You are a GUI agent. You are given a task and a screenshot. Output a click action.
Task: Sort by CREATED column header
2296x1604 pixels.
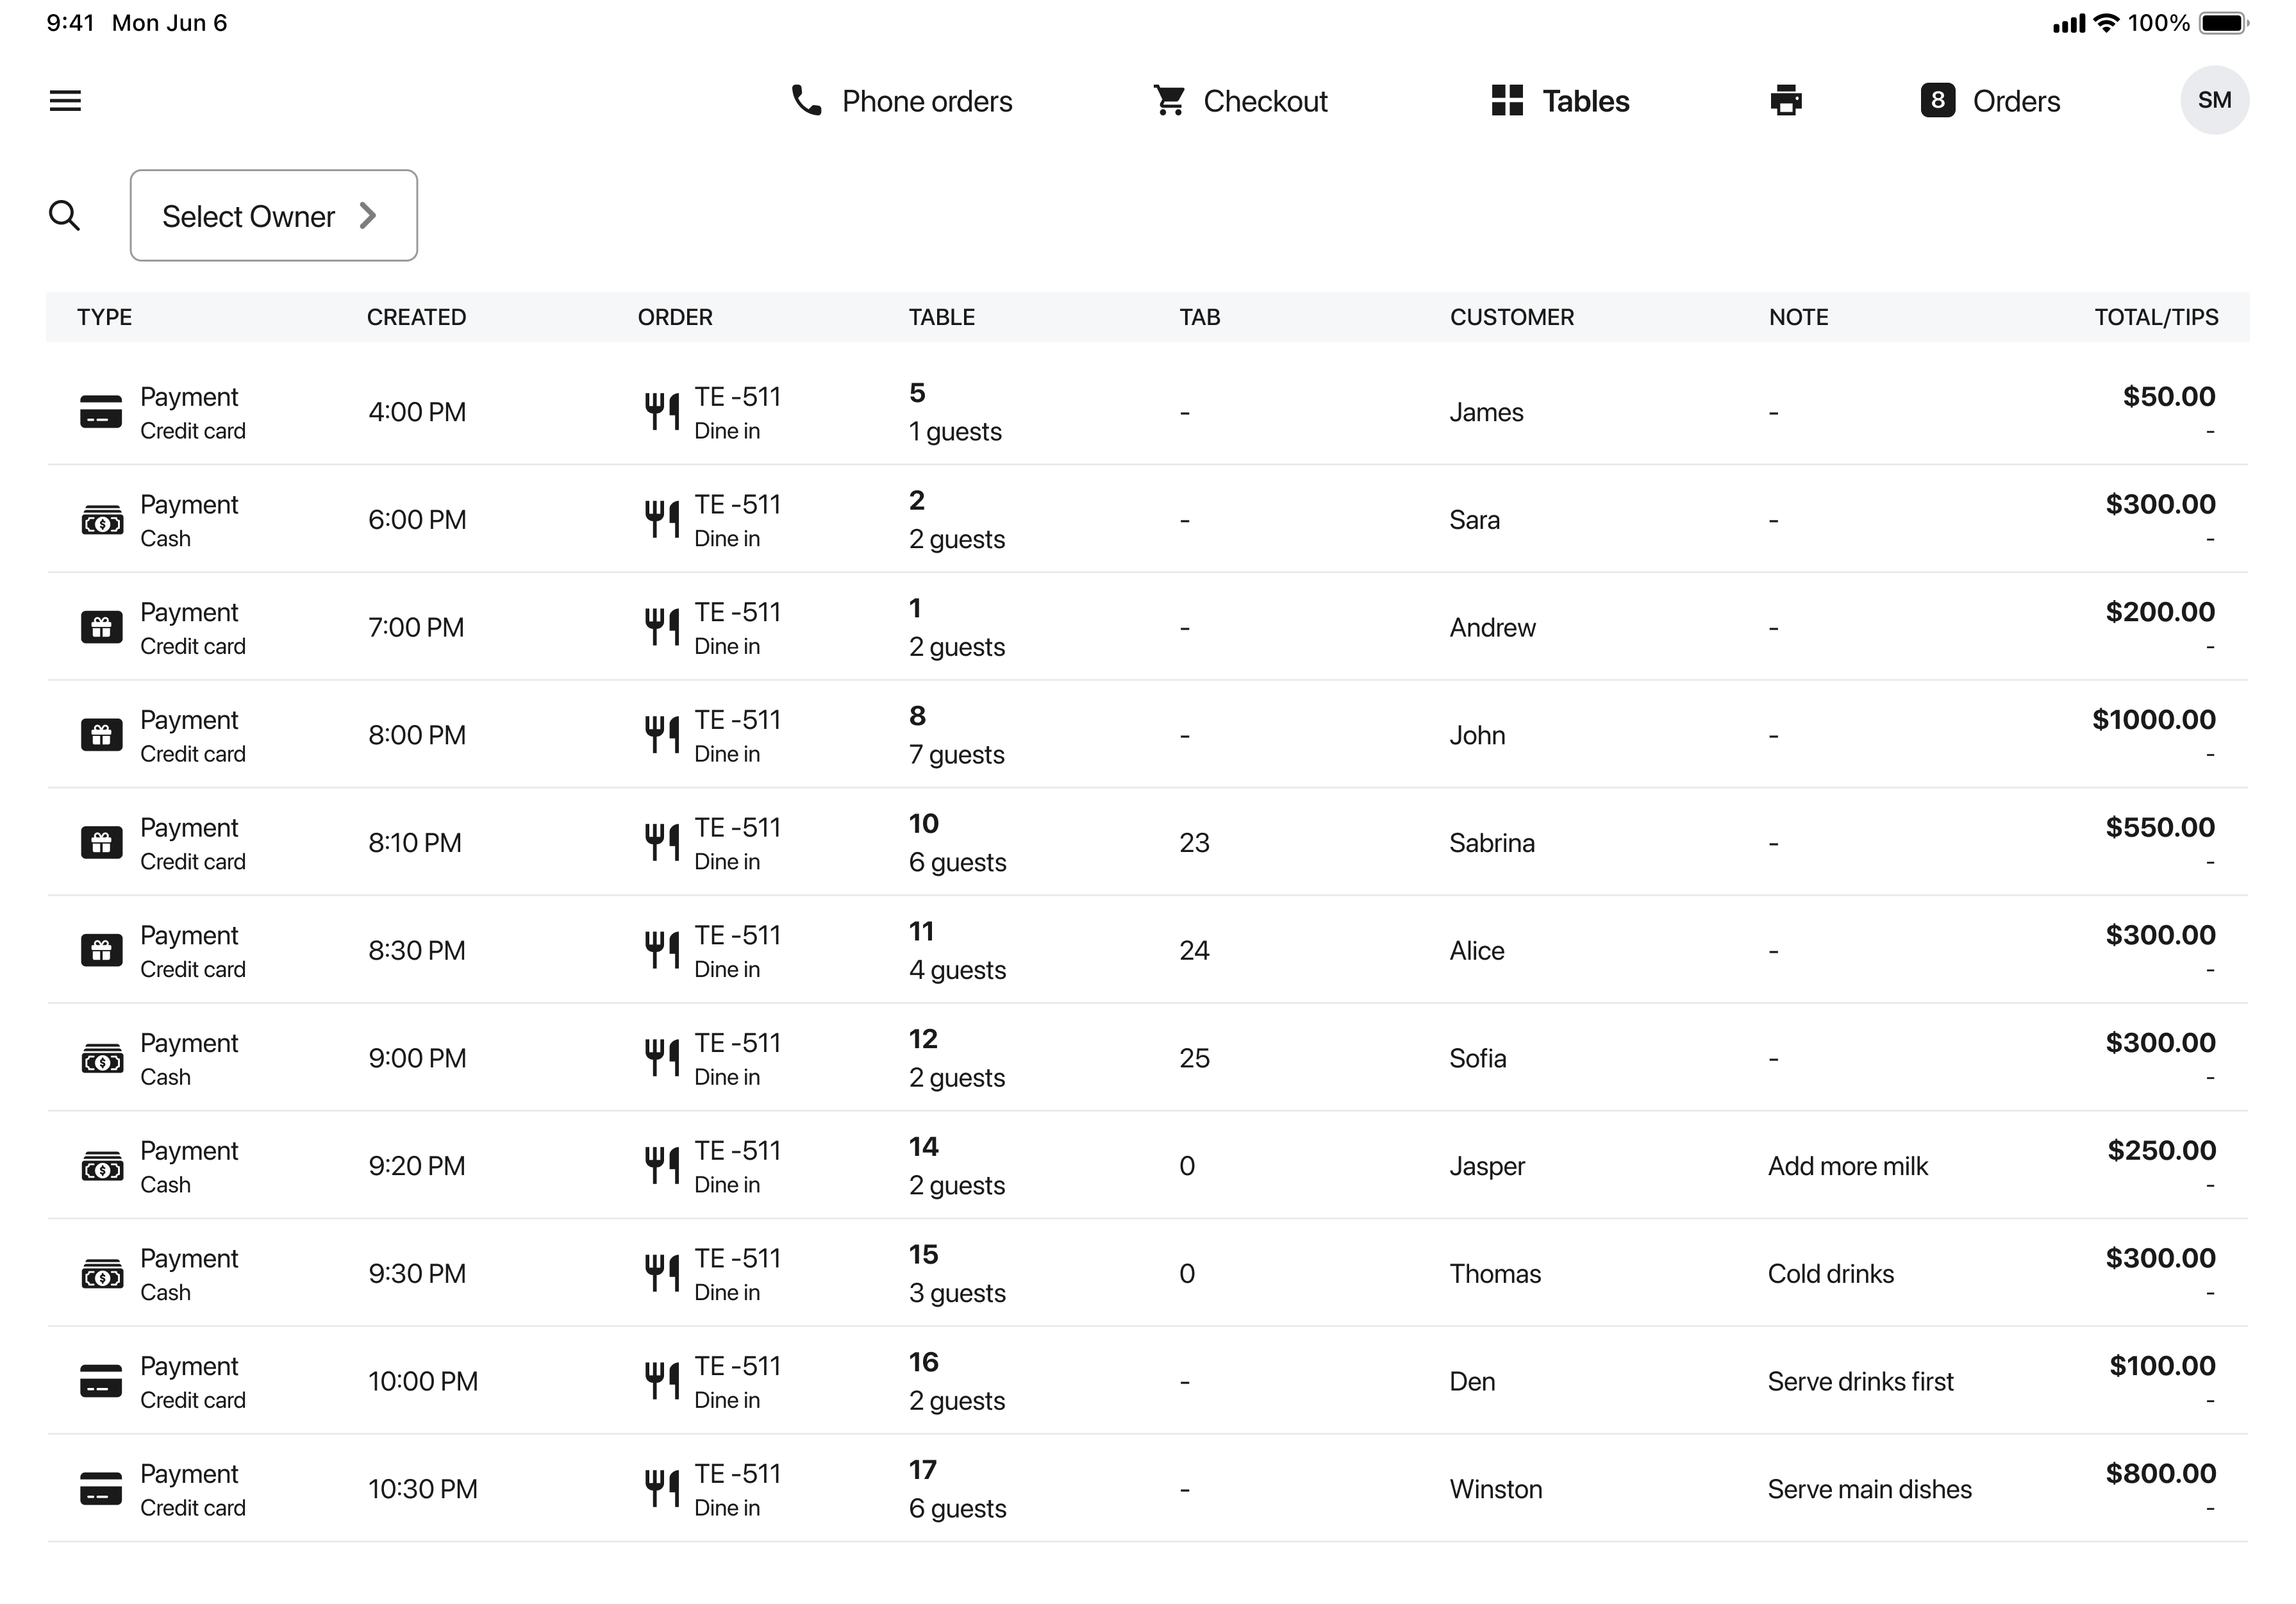[416, 317]
